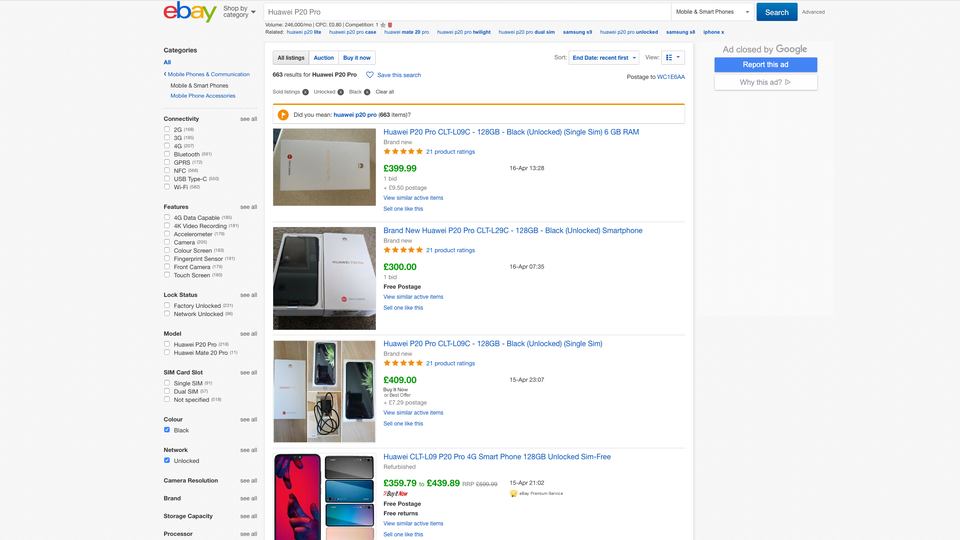Expand the View layout dropdown
The width and height of the screenshot is (960, 540).
coord(673,58)
